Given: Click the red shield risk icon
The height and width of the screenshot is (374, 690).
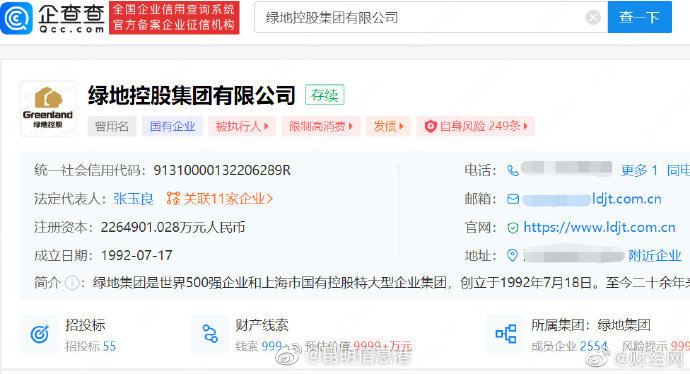Looking at the screenshot, I should pos(430,127).
